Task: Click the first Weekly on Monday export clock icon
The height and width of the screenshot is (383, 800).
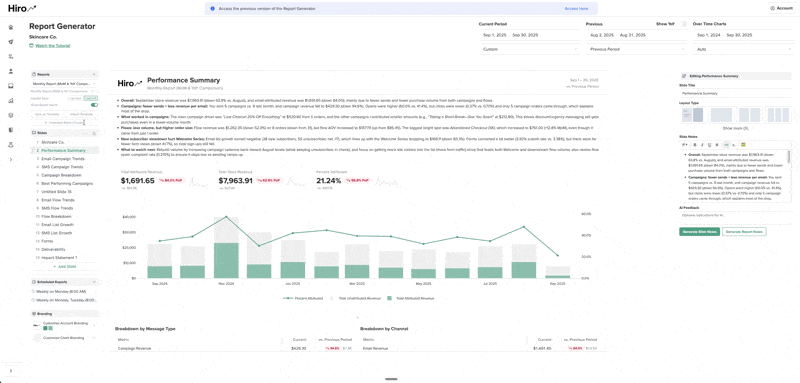Action: (x=33, y=291)
